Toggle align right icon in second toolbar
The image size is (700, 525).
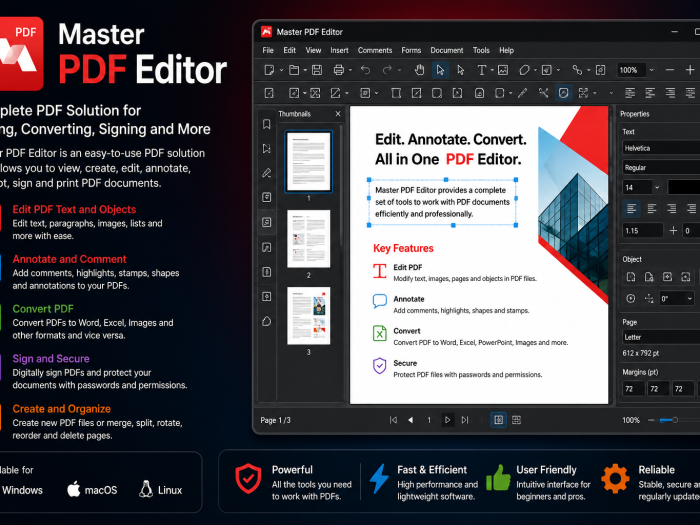[x=670, y=93]
